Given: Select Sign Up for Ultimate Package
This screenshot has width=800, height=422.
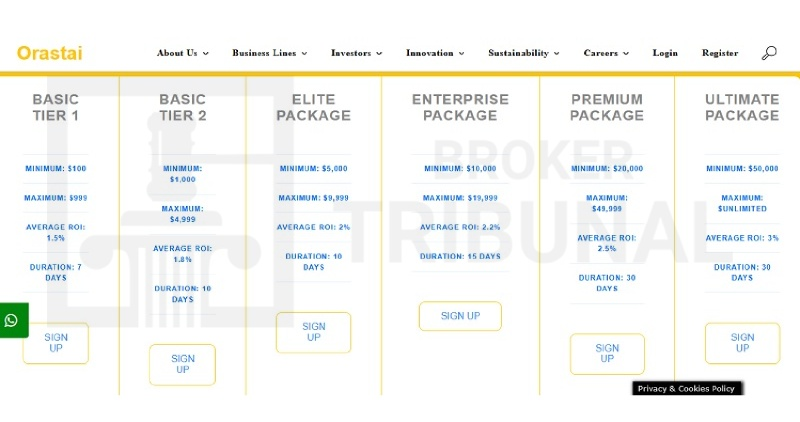Looking at the screenshot, I should coord(742,343).
